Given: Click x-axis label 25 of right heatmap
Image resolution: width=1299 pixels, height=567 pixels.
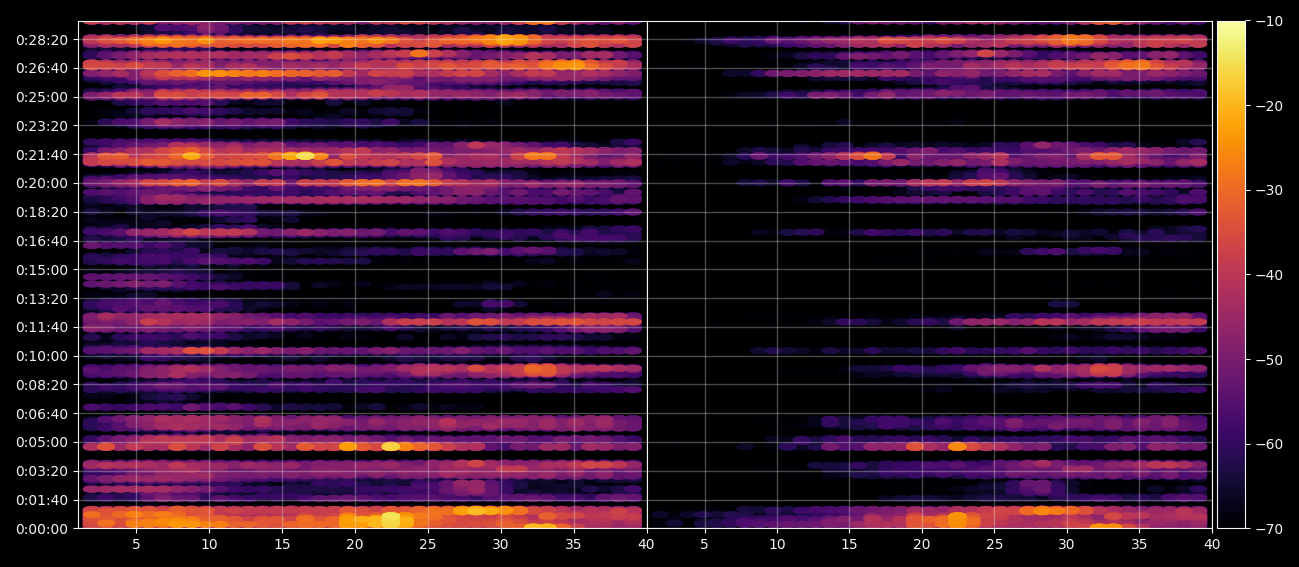Looking at the screenshot, I should 994,545.
